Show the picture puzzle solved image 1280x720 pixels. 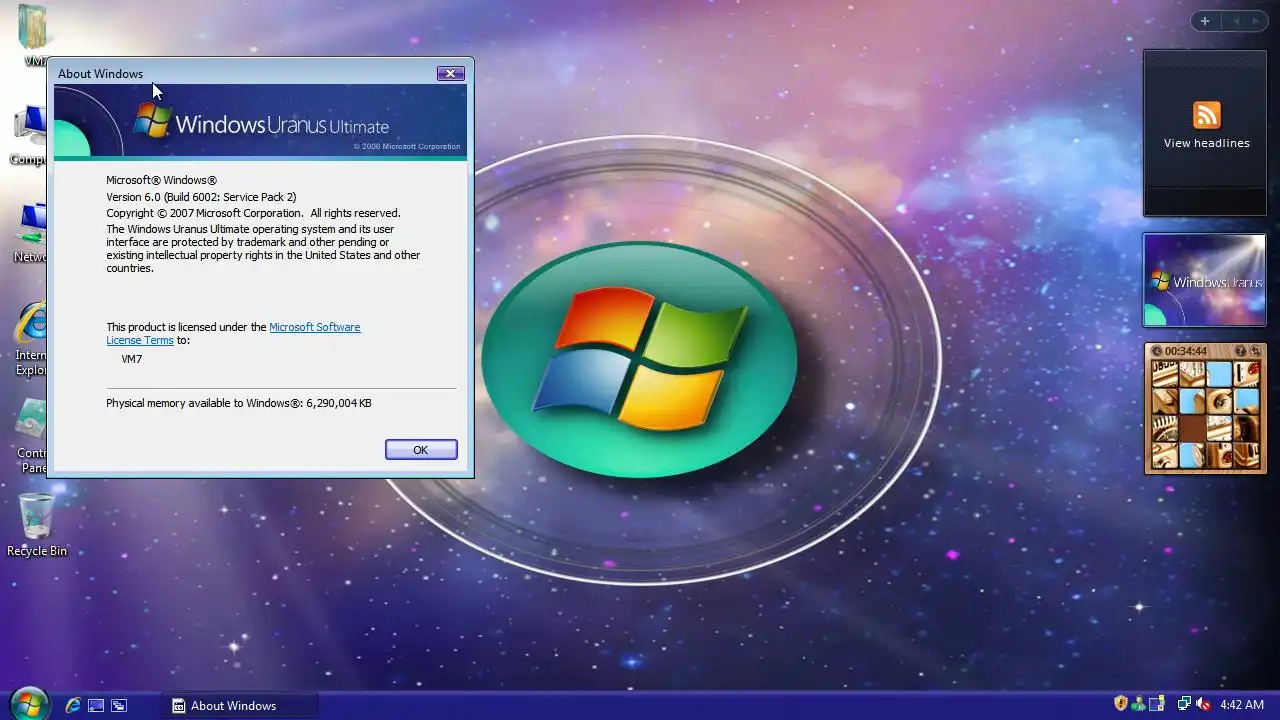coord(1241,351)
